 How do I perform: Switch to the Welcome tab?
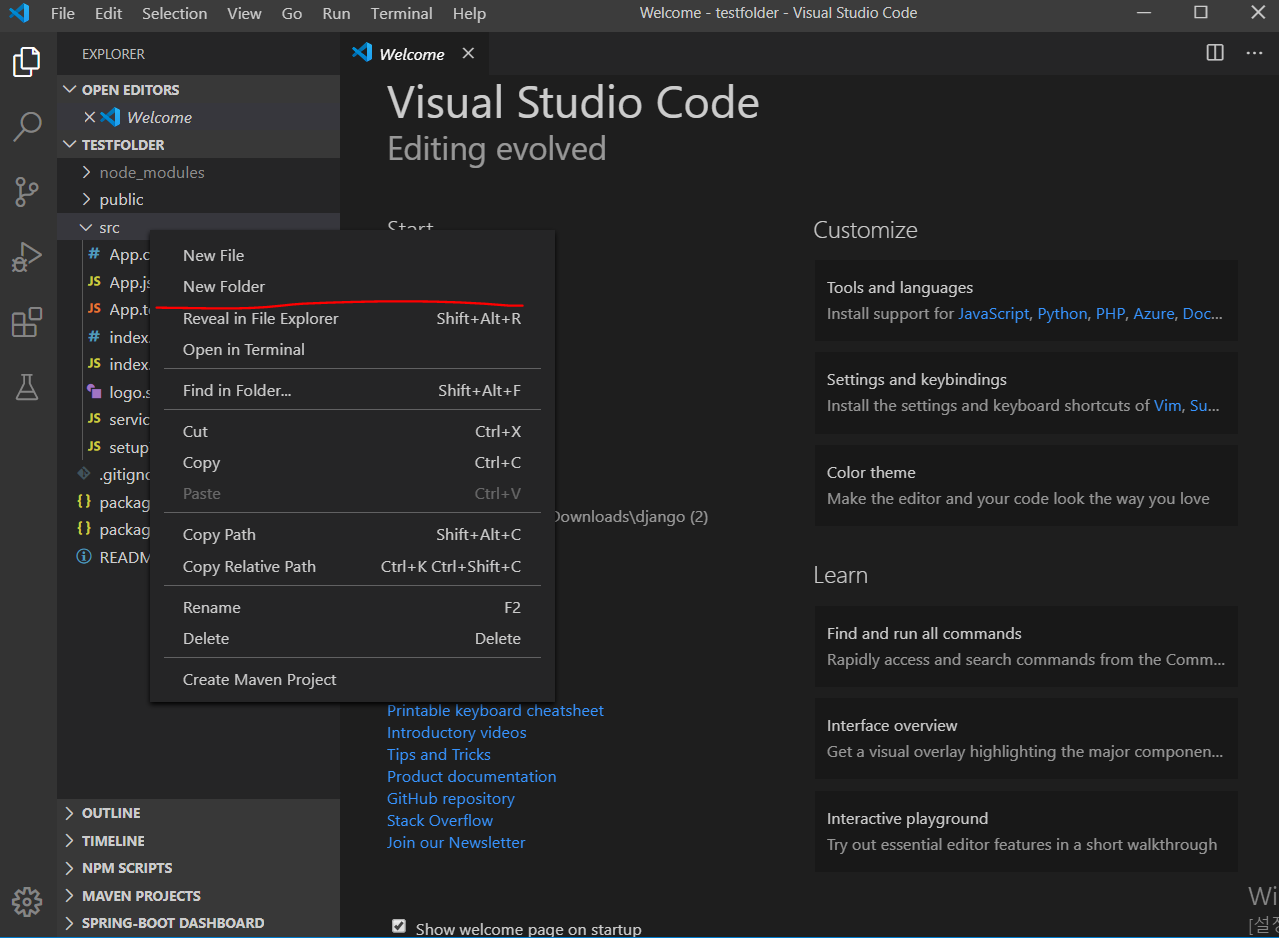click(x=412, y=54)
